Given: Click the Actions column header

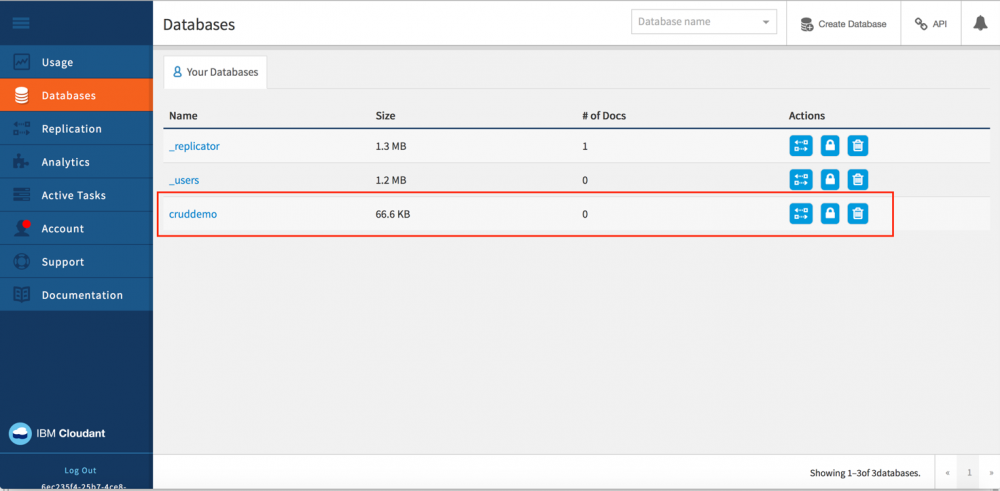Looking at the screenshot, I should point(807,116).
